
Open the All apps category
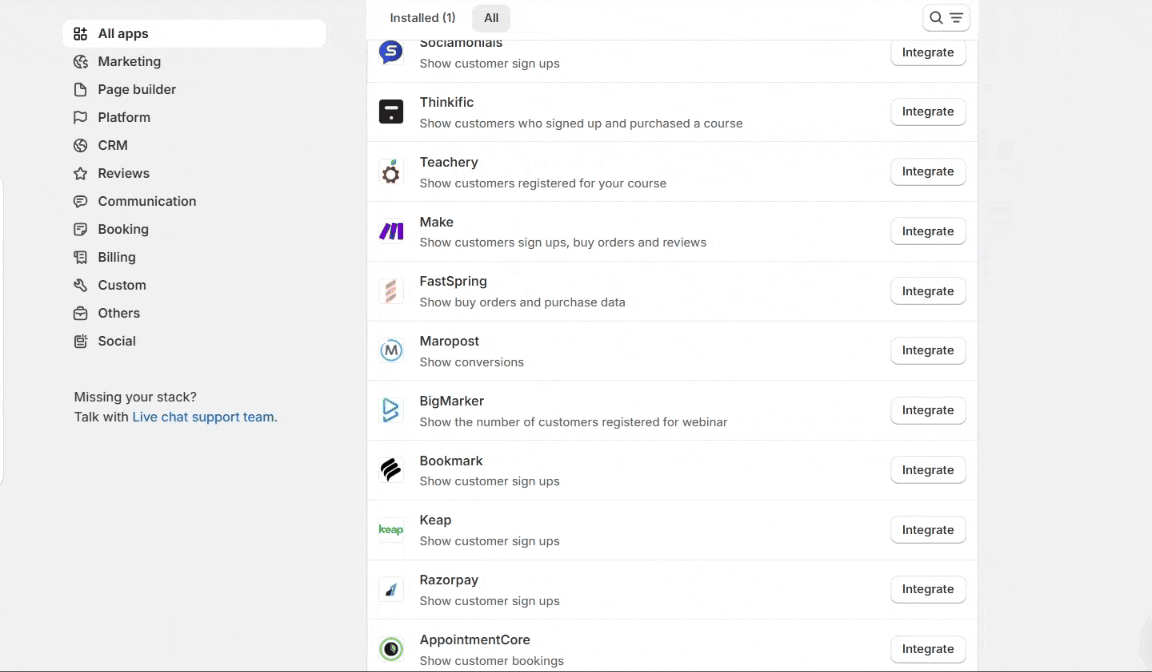coord(194,34)
